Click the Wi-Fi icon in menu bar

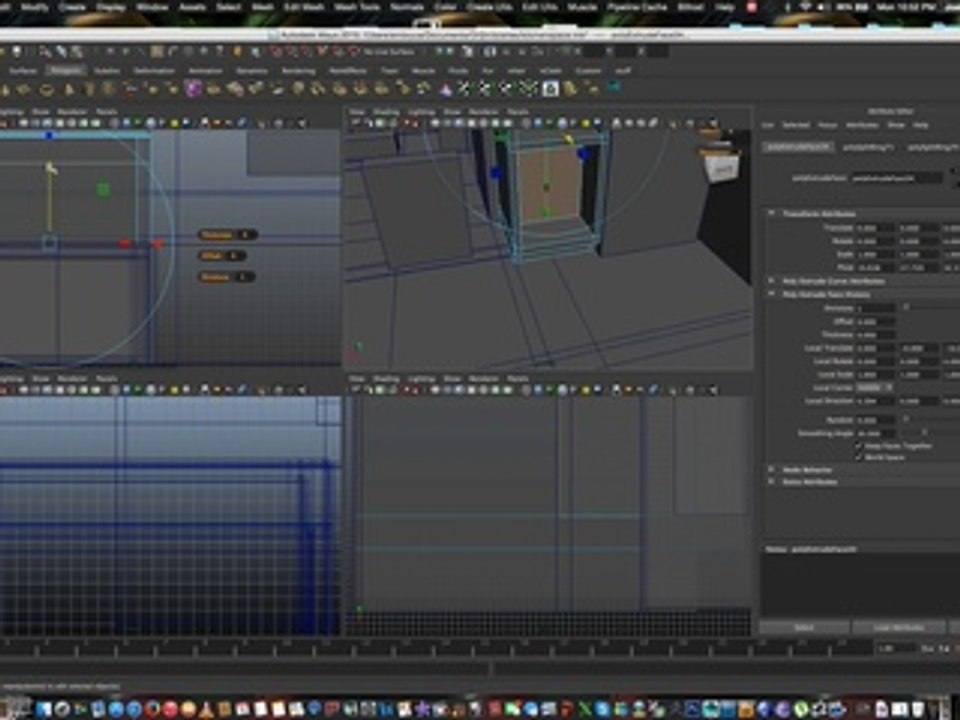click(x=805, y=7)
